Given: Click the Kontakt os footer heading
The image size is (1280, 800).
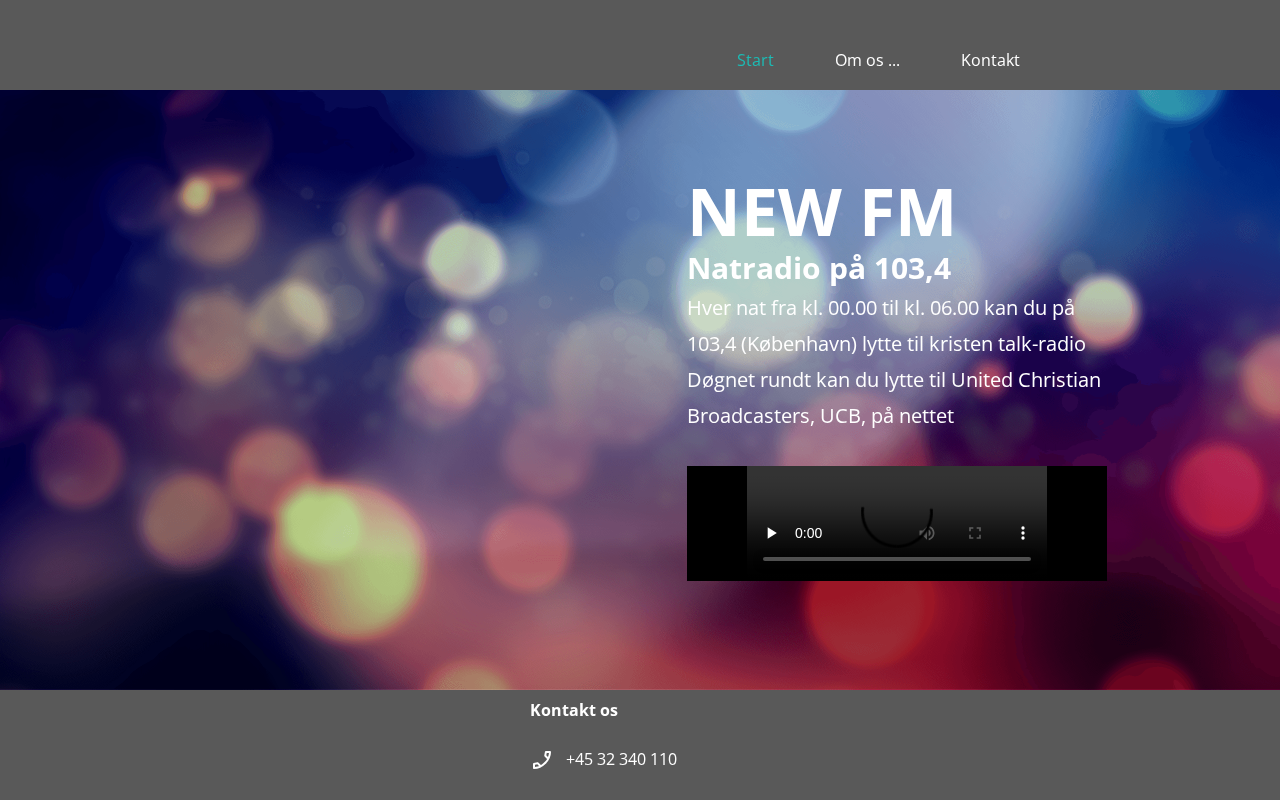Looking at the screenshot, I should [574, 710].
